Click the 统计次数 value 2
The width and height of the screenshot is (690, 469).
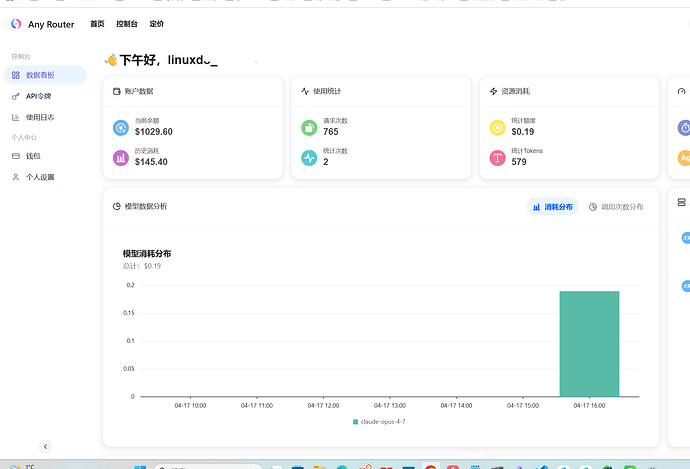pyautogui.click(x=326, y=161)
